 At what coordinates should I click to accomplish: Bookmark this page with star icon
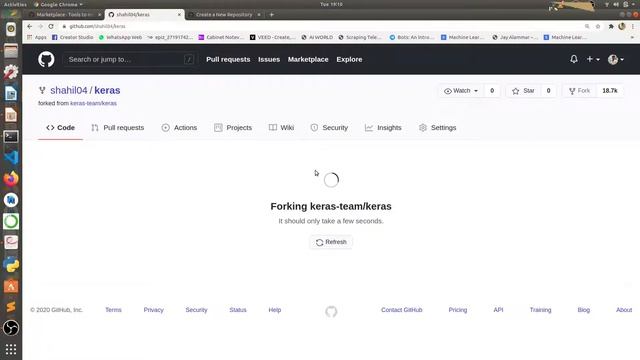tap(598, 26)
